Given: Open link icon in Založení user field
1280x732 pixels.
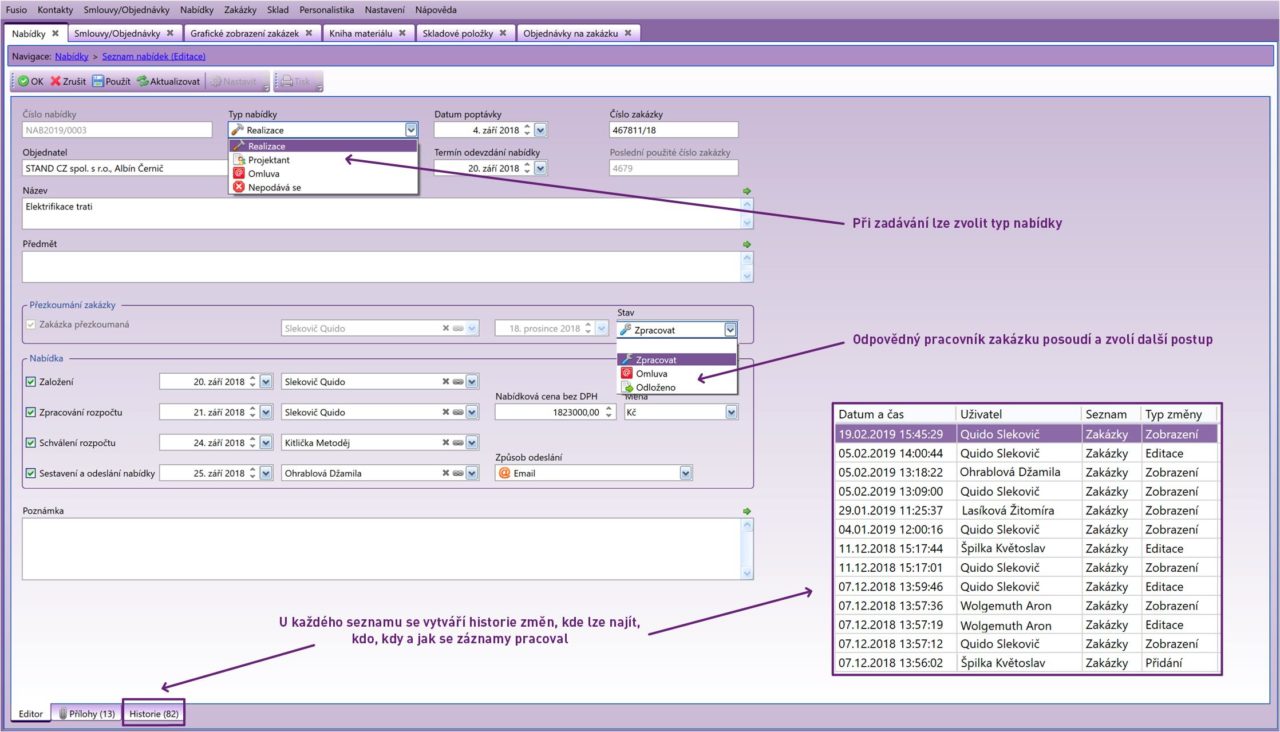Looking at the screenshot, I should [458, 381].
